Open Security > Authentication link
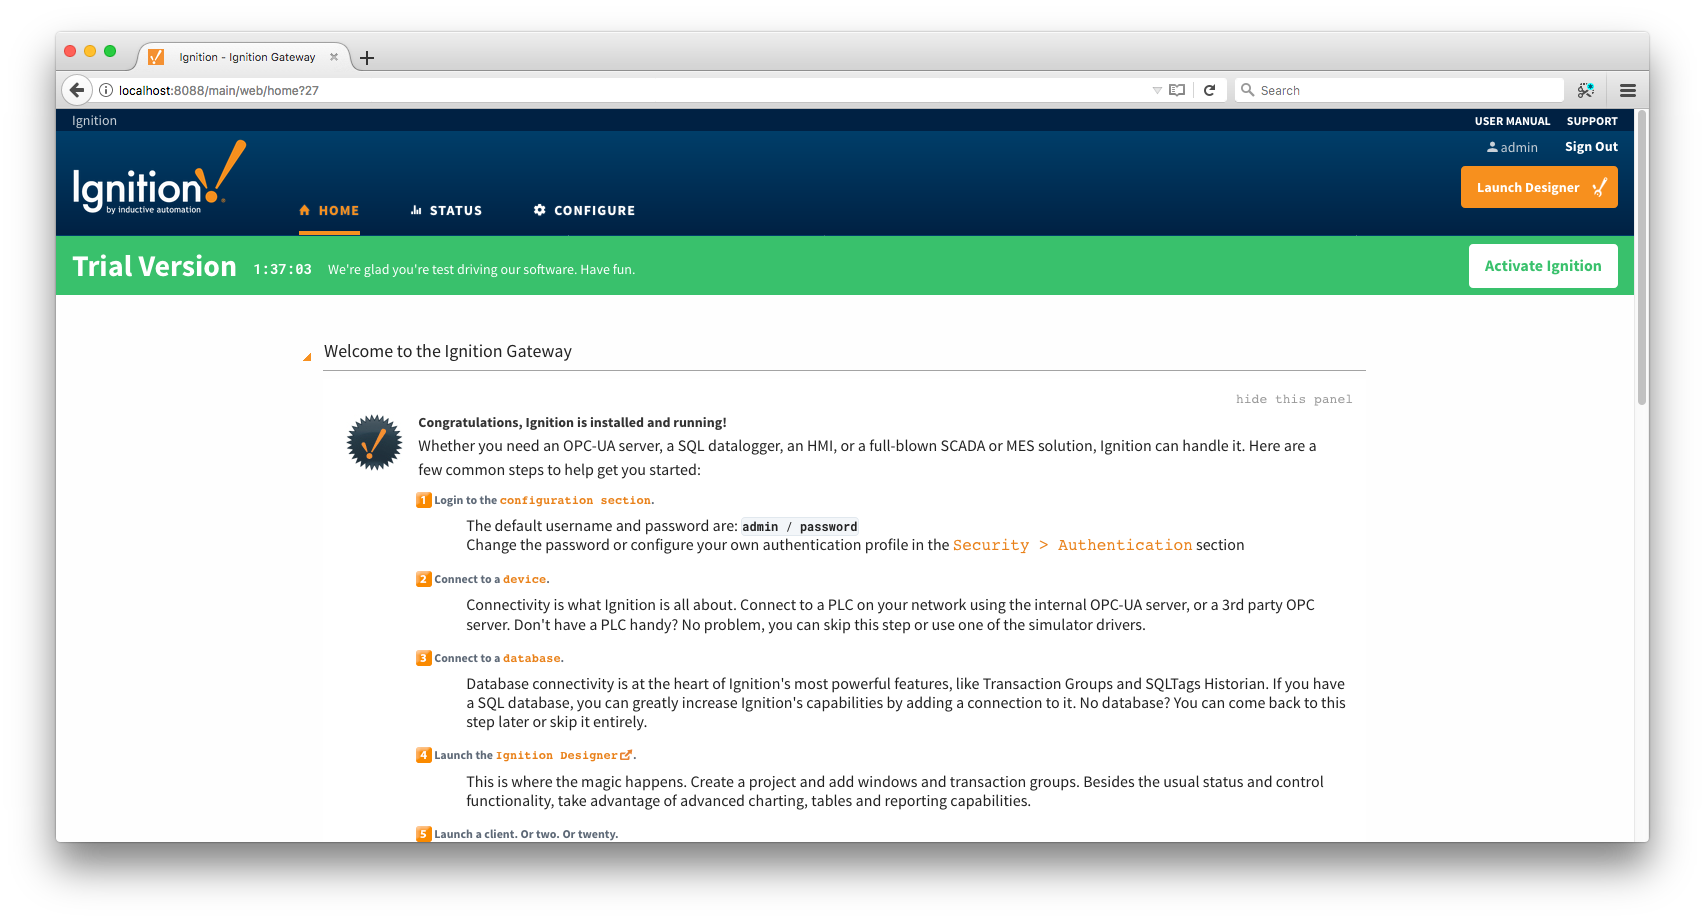Screen dimensions: 1705x922 [x=1072, y=545]
